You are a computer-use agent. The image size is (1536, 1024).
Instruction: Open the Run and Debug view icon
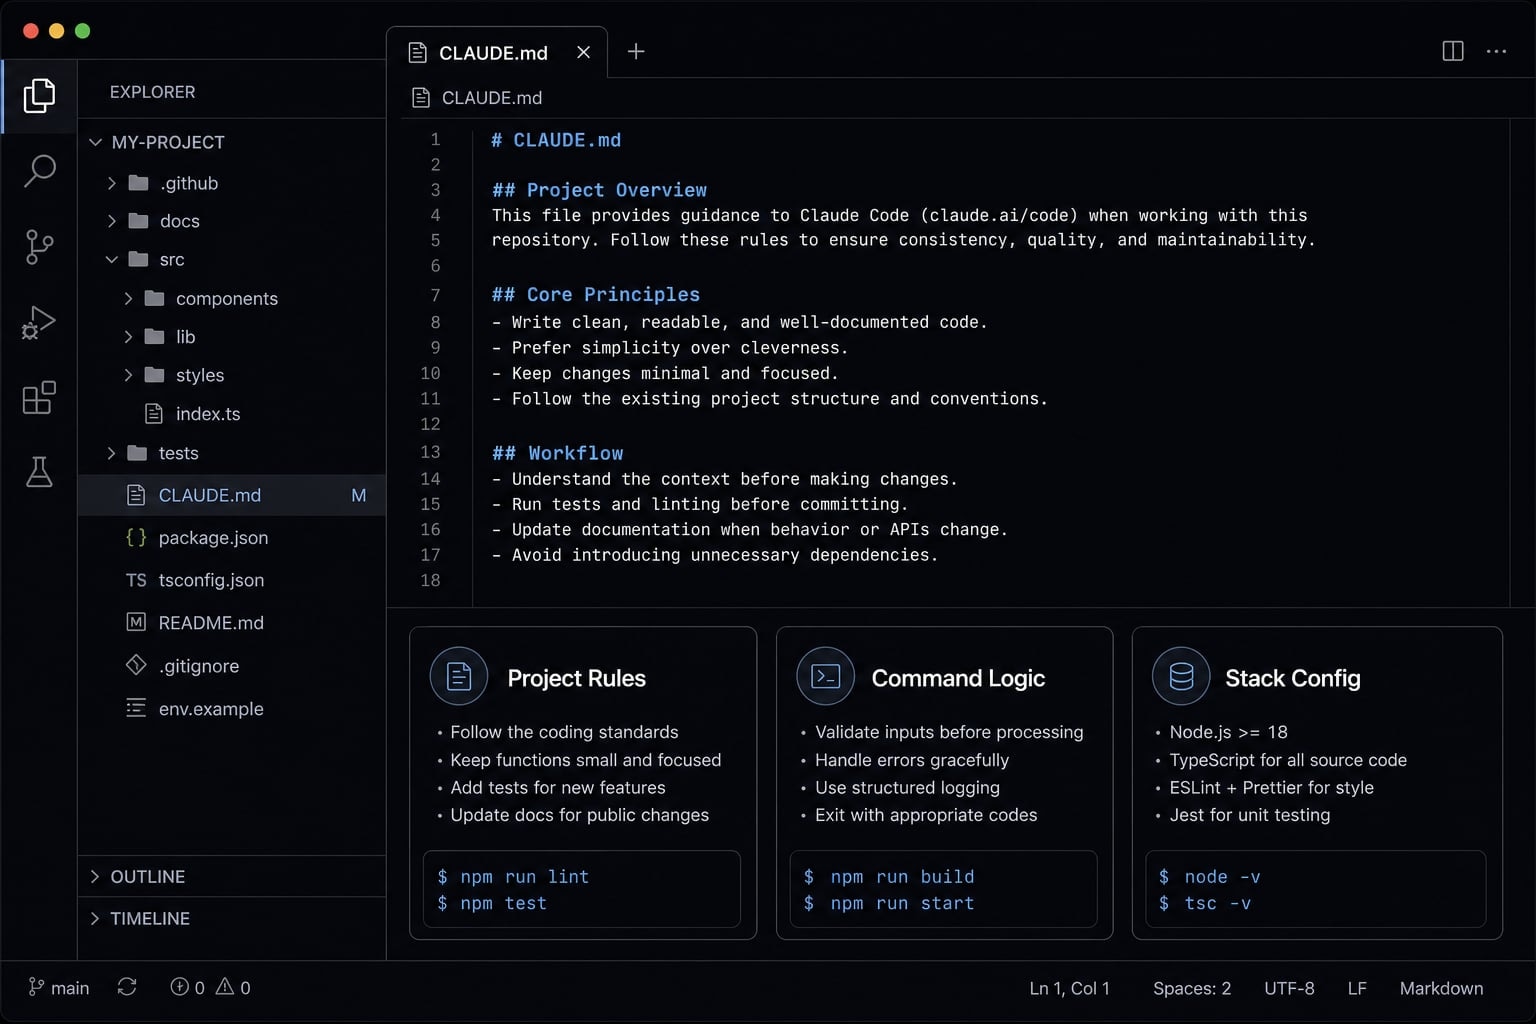coord(39,322)
